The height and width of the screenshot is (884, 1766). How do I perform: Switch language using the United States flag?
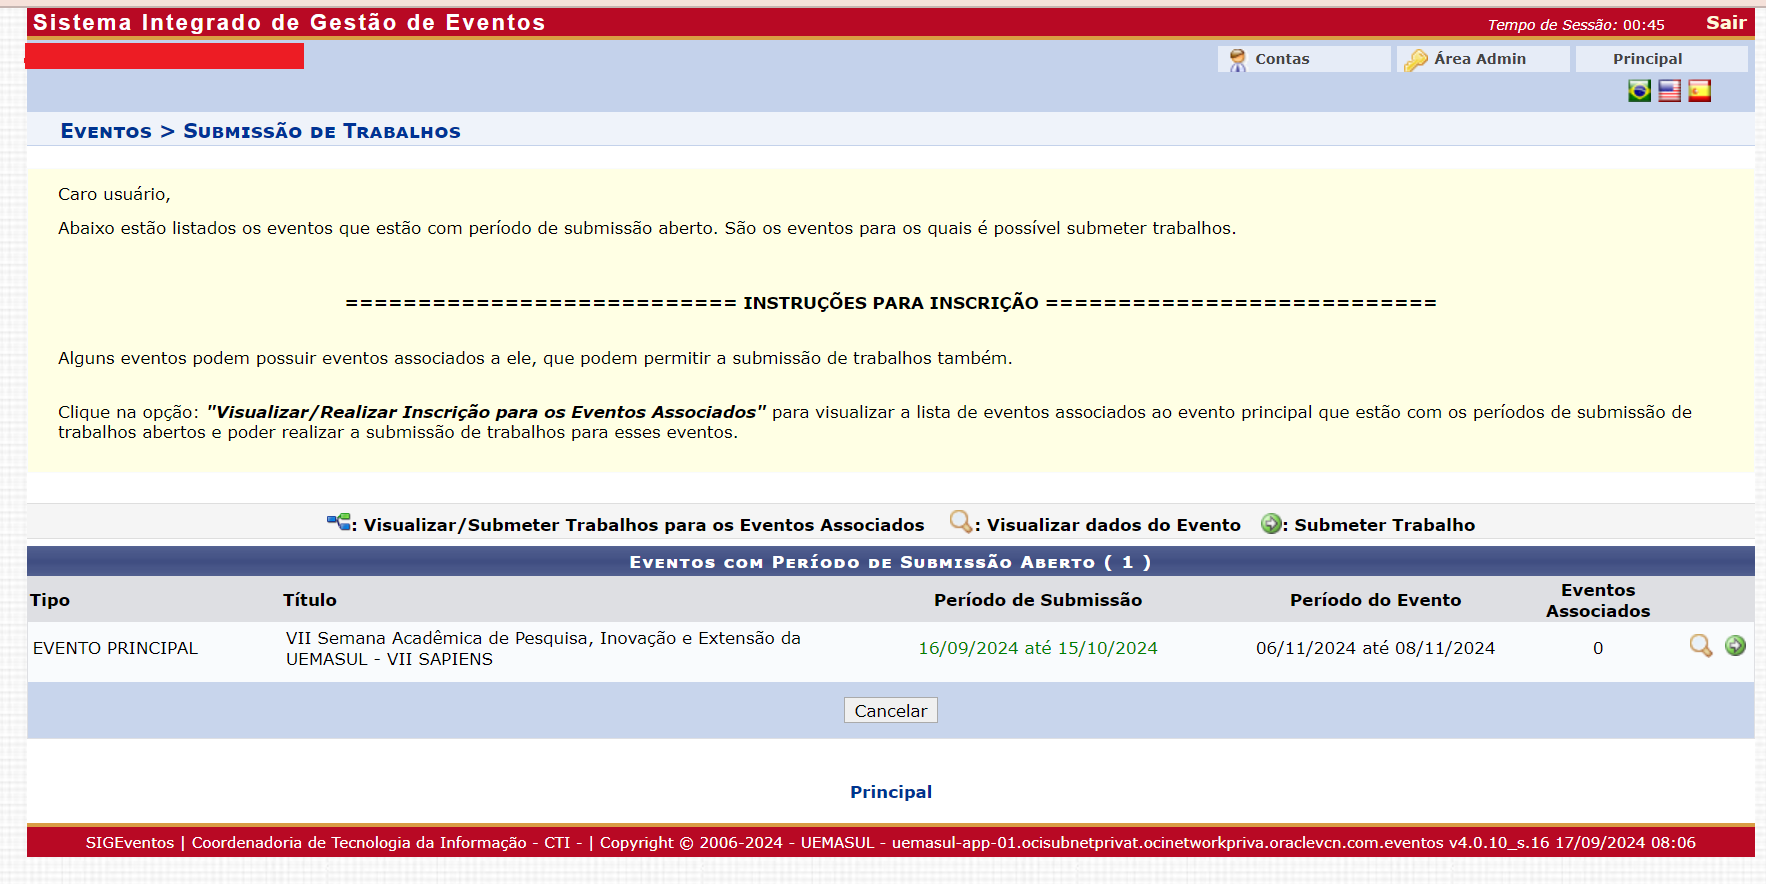pos(1669,91)
